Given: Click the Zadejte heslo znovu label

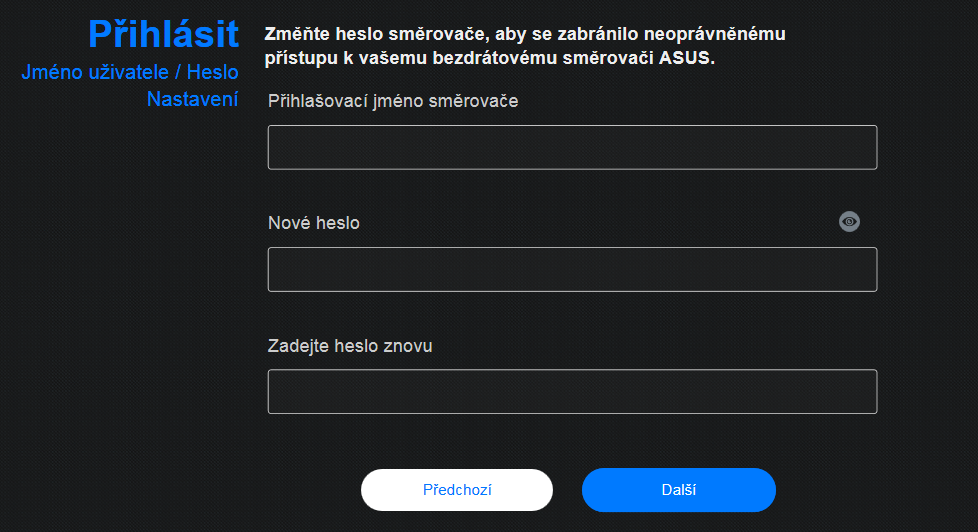Looking at the screenshot, I should tap(350, 346).
